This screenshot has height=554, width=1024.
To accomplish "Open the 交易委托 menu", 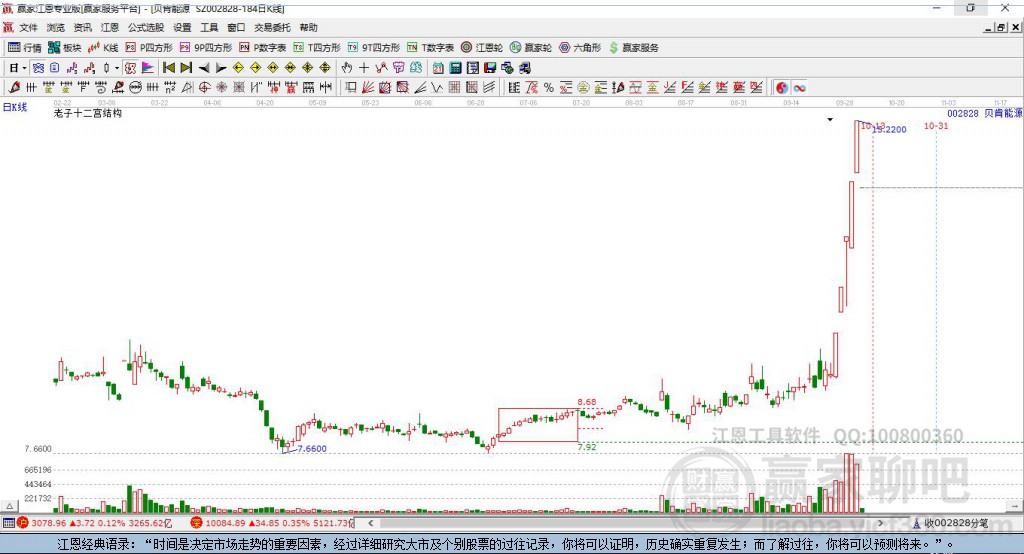I will [x=272, y=27].
